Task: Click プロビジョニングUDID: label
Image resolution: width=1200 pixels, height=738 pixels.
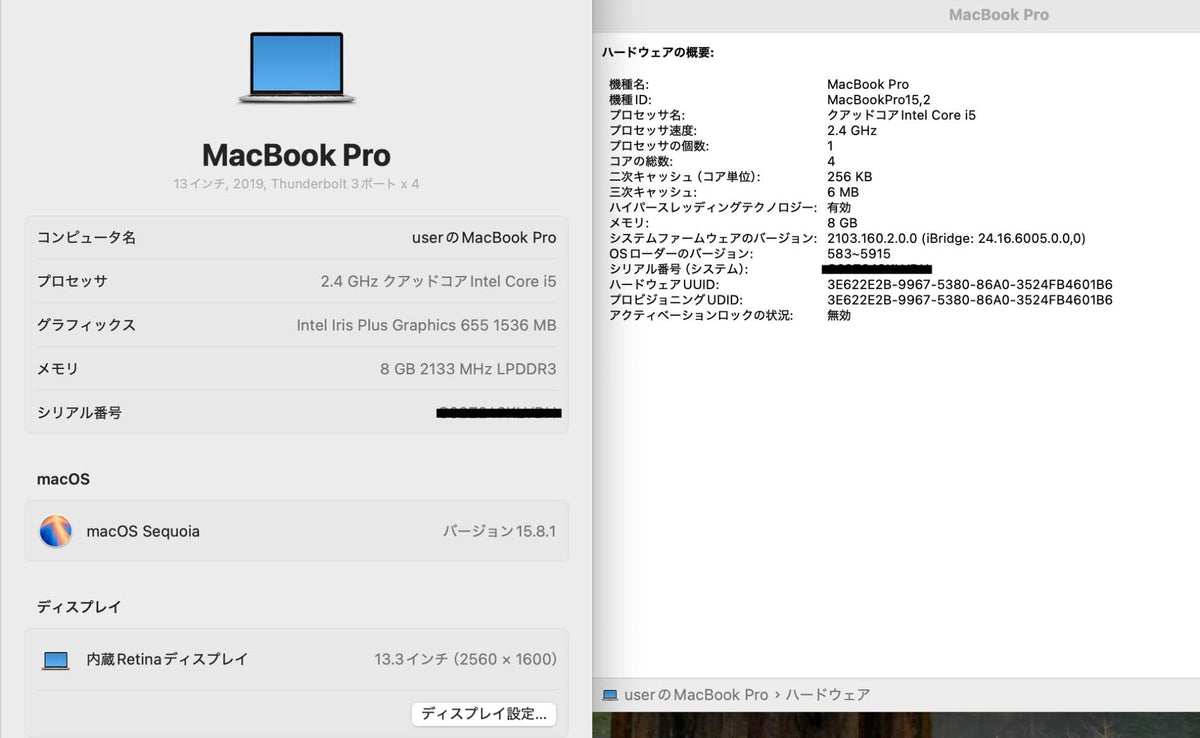Action: pos(676,300)
